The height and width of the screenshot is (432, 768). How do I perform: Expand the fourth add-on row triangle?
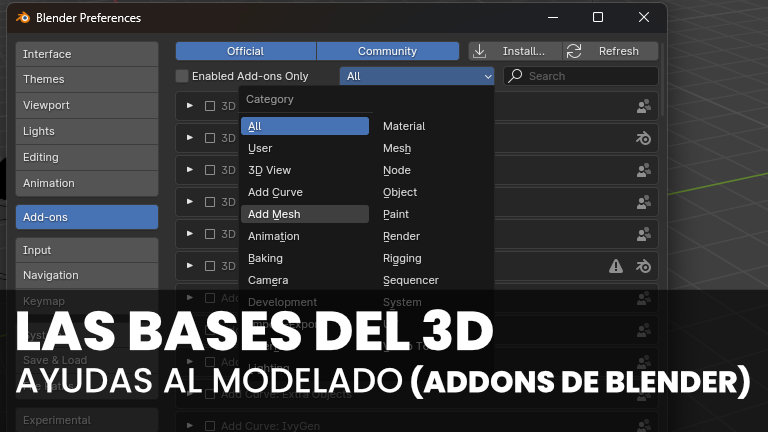tap(190, 202)
